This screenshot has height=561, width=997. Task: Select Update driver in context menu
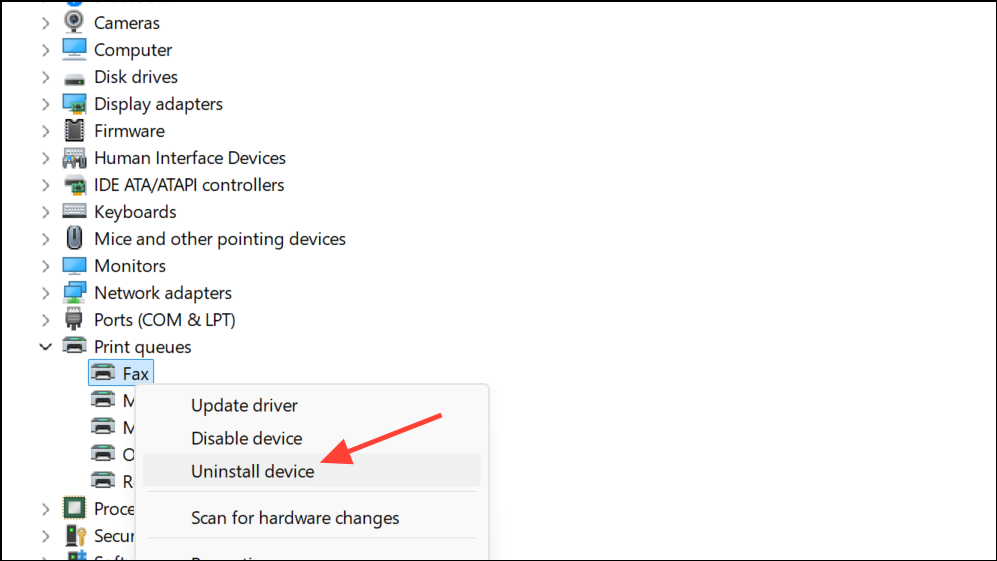point(244,406)
